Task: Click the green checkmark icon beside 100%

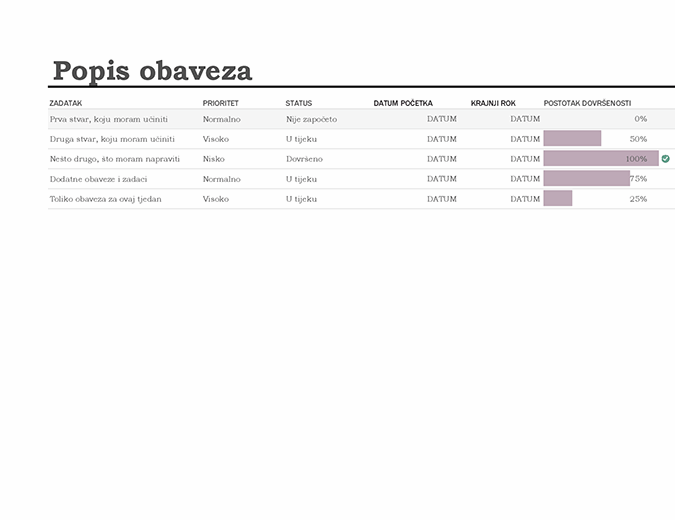Action: pyautogui.click(x=665, y=158)
